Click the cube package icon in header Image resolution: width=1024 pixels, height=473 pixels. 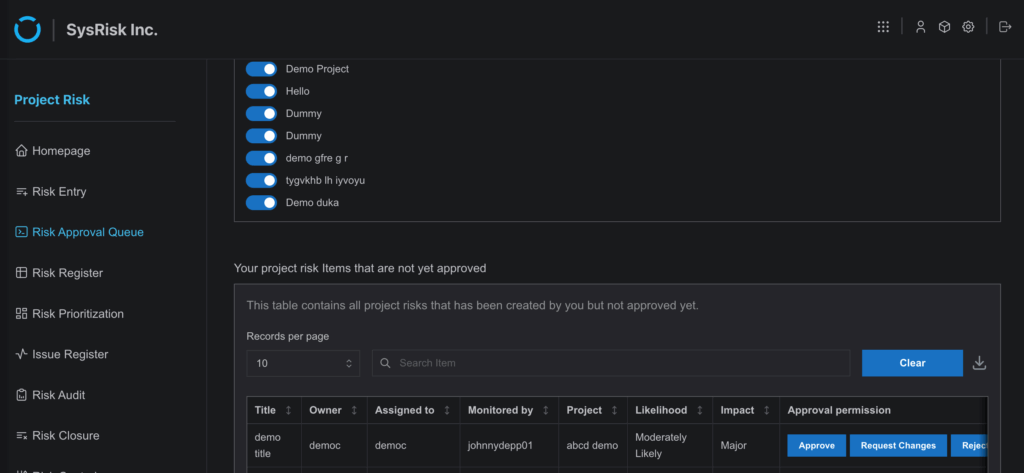944,27
